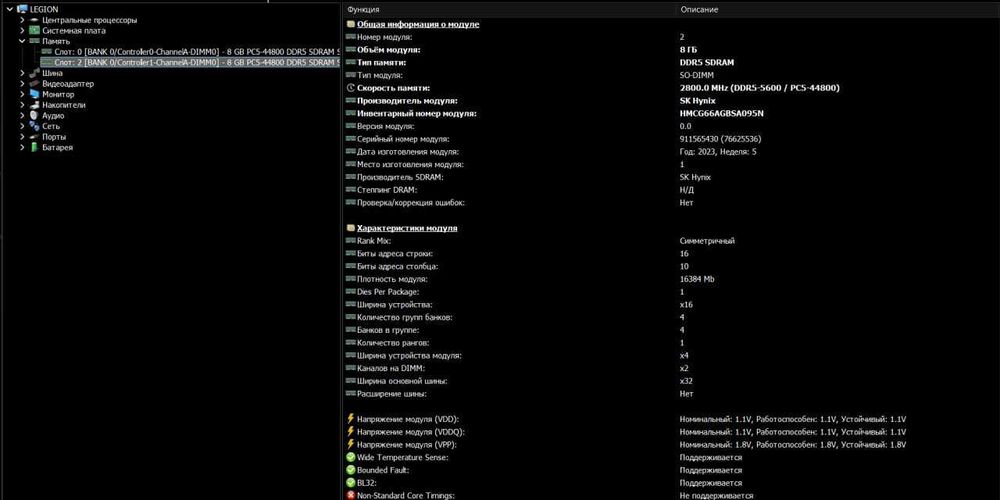Select the Количество групп банков row
This screenshot has height=500, width=1000.
pos(671,318)
